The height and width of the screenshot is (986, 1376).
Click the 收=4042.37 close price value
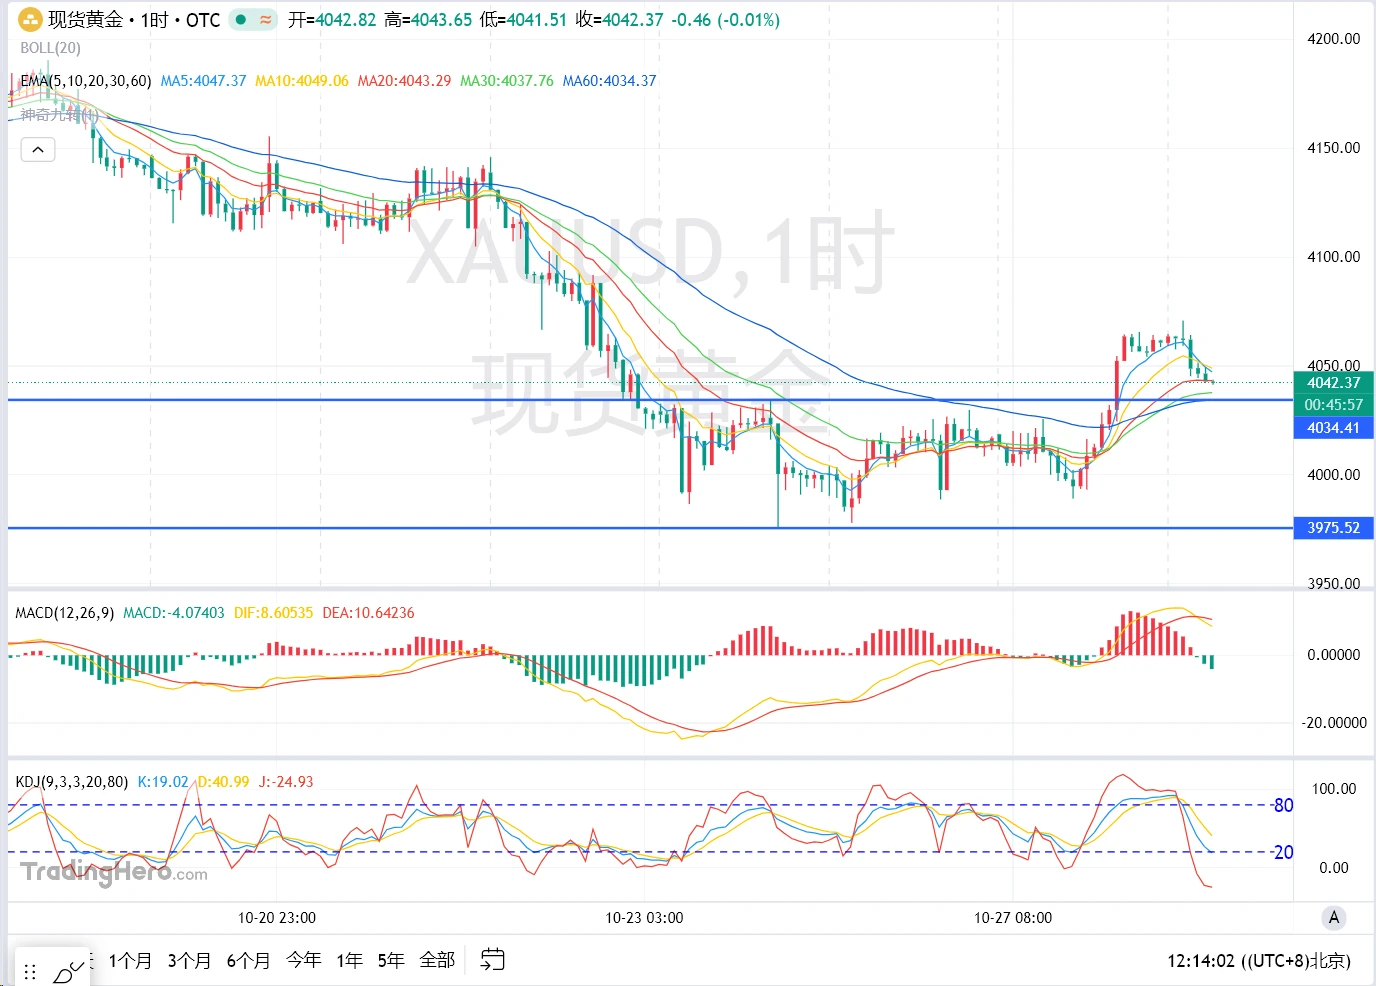click(619, 20)
